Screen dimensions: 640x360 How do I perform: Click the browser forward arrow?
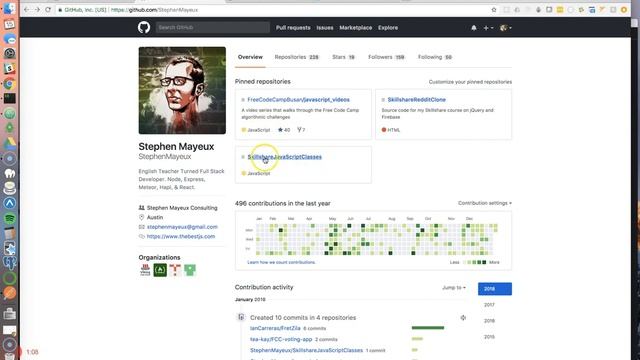point(37,9)
